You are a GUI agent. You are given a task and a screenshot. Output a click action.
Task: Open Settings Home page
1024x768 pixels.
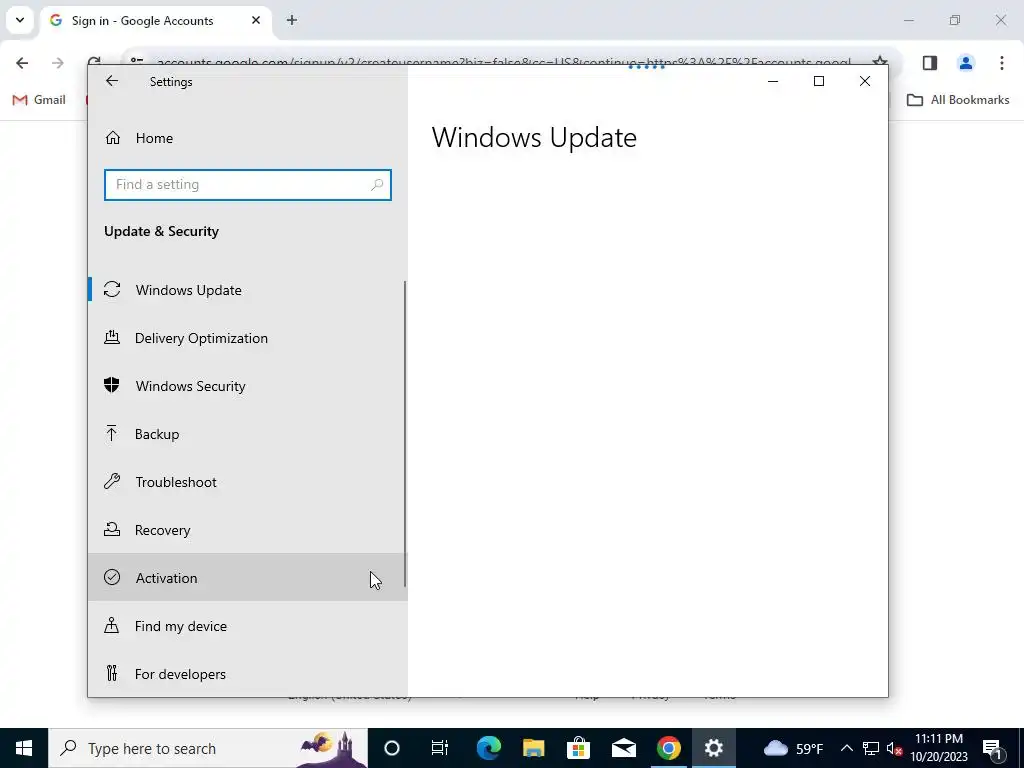pos(248,138)
